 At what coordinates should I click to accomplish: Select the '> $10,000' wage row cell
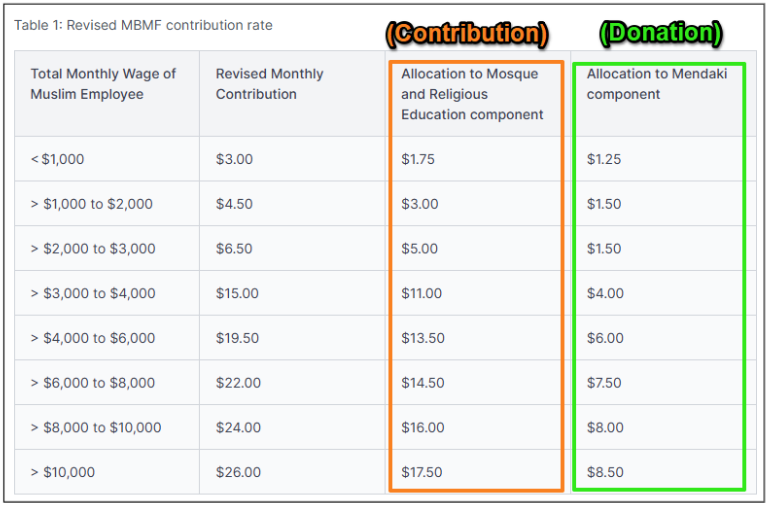(62, 472)
